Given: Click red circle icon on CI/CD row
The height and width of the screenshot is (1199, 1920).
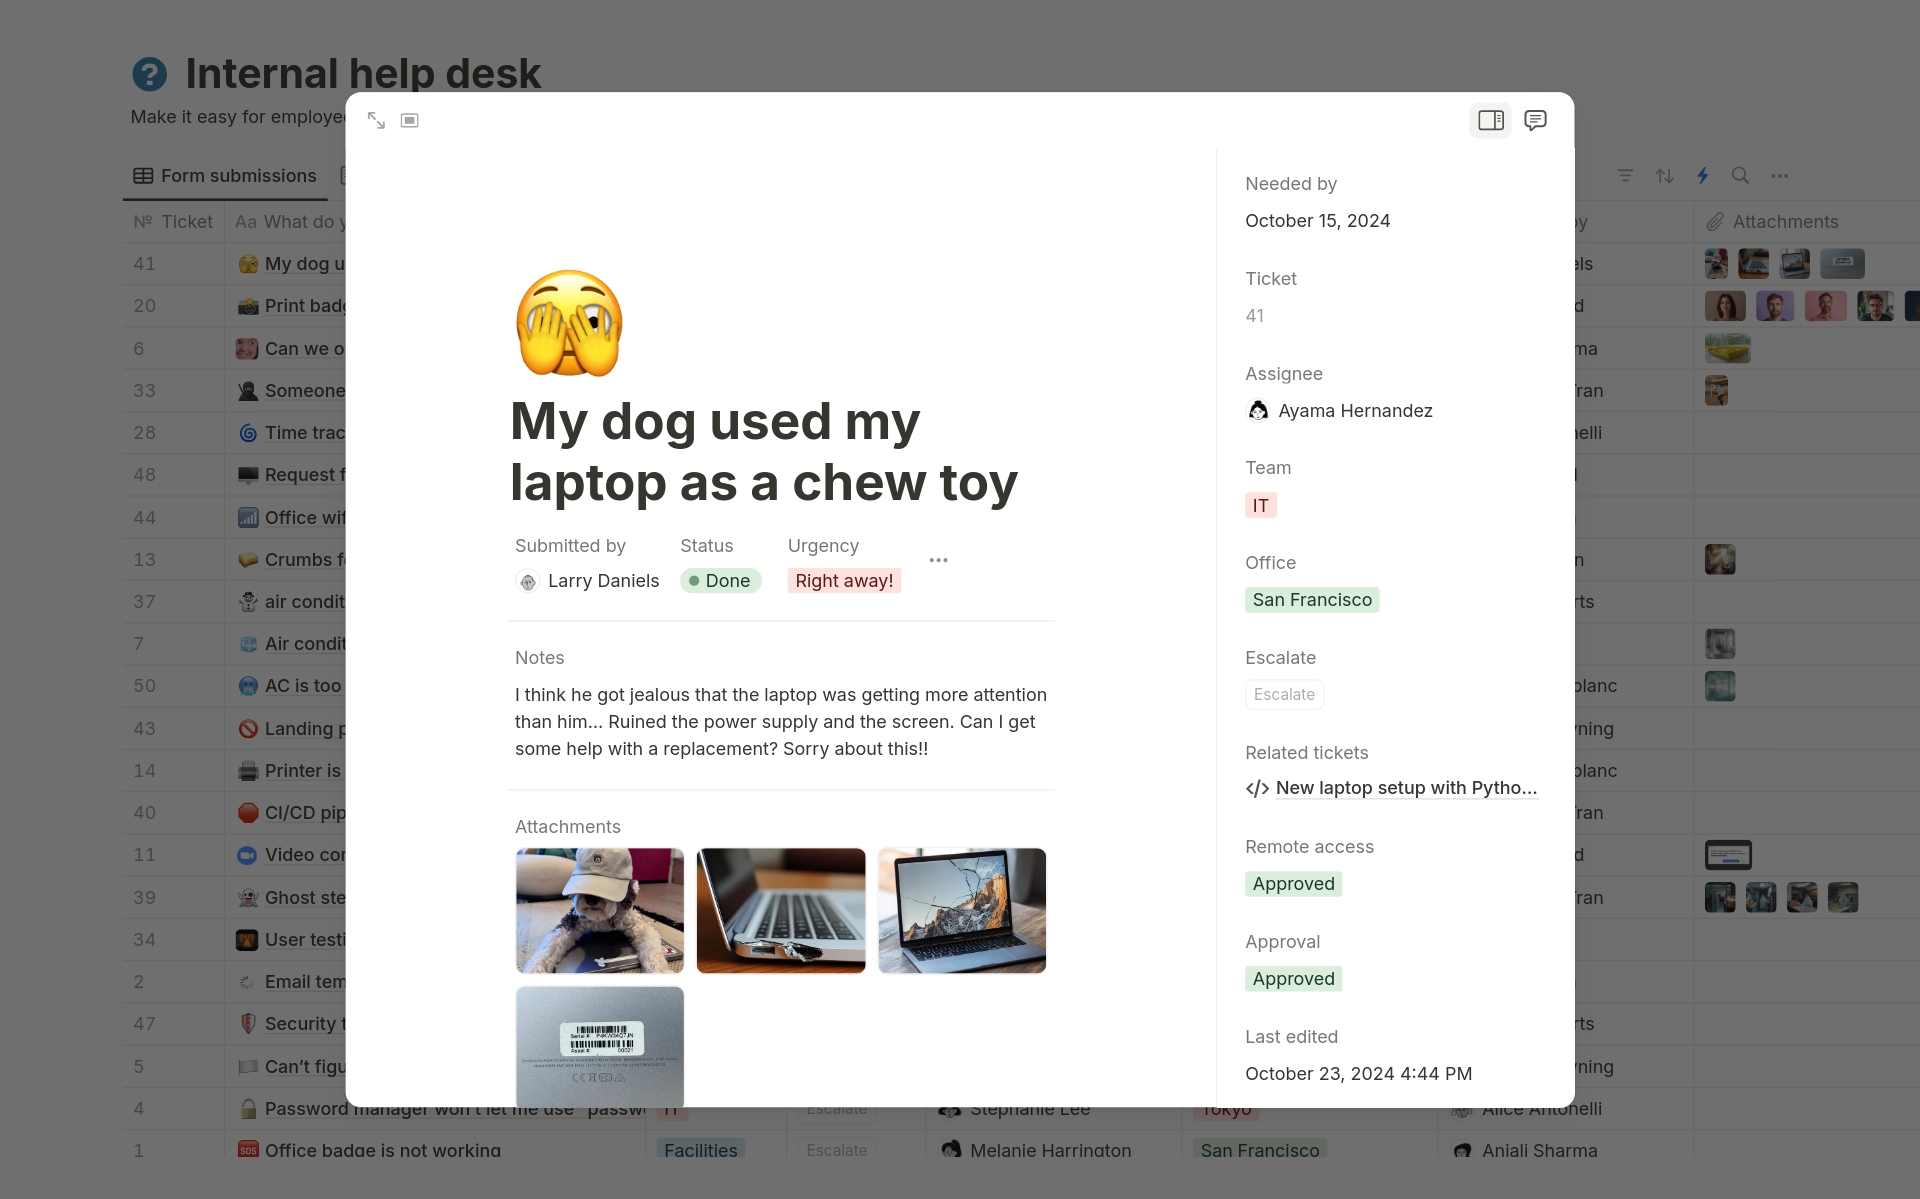Looking at the screenshot, I should point(248,813).
